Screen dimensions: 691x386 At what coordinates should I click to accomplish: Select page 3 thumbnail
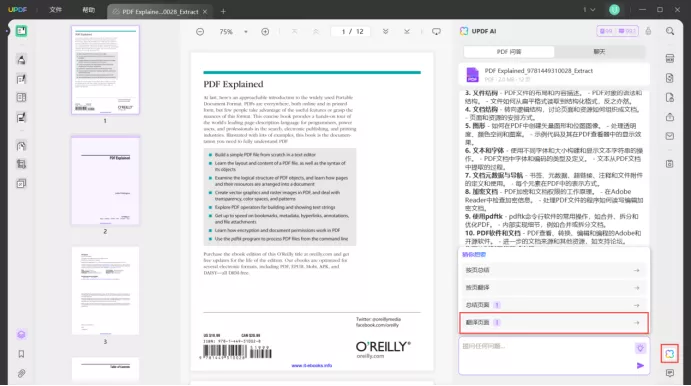click(x=105, y=291)
